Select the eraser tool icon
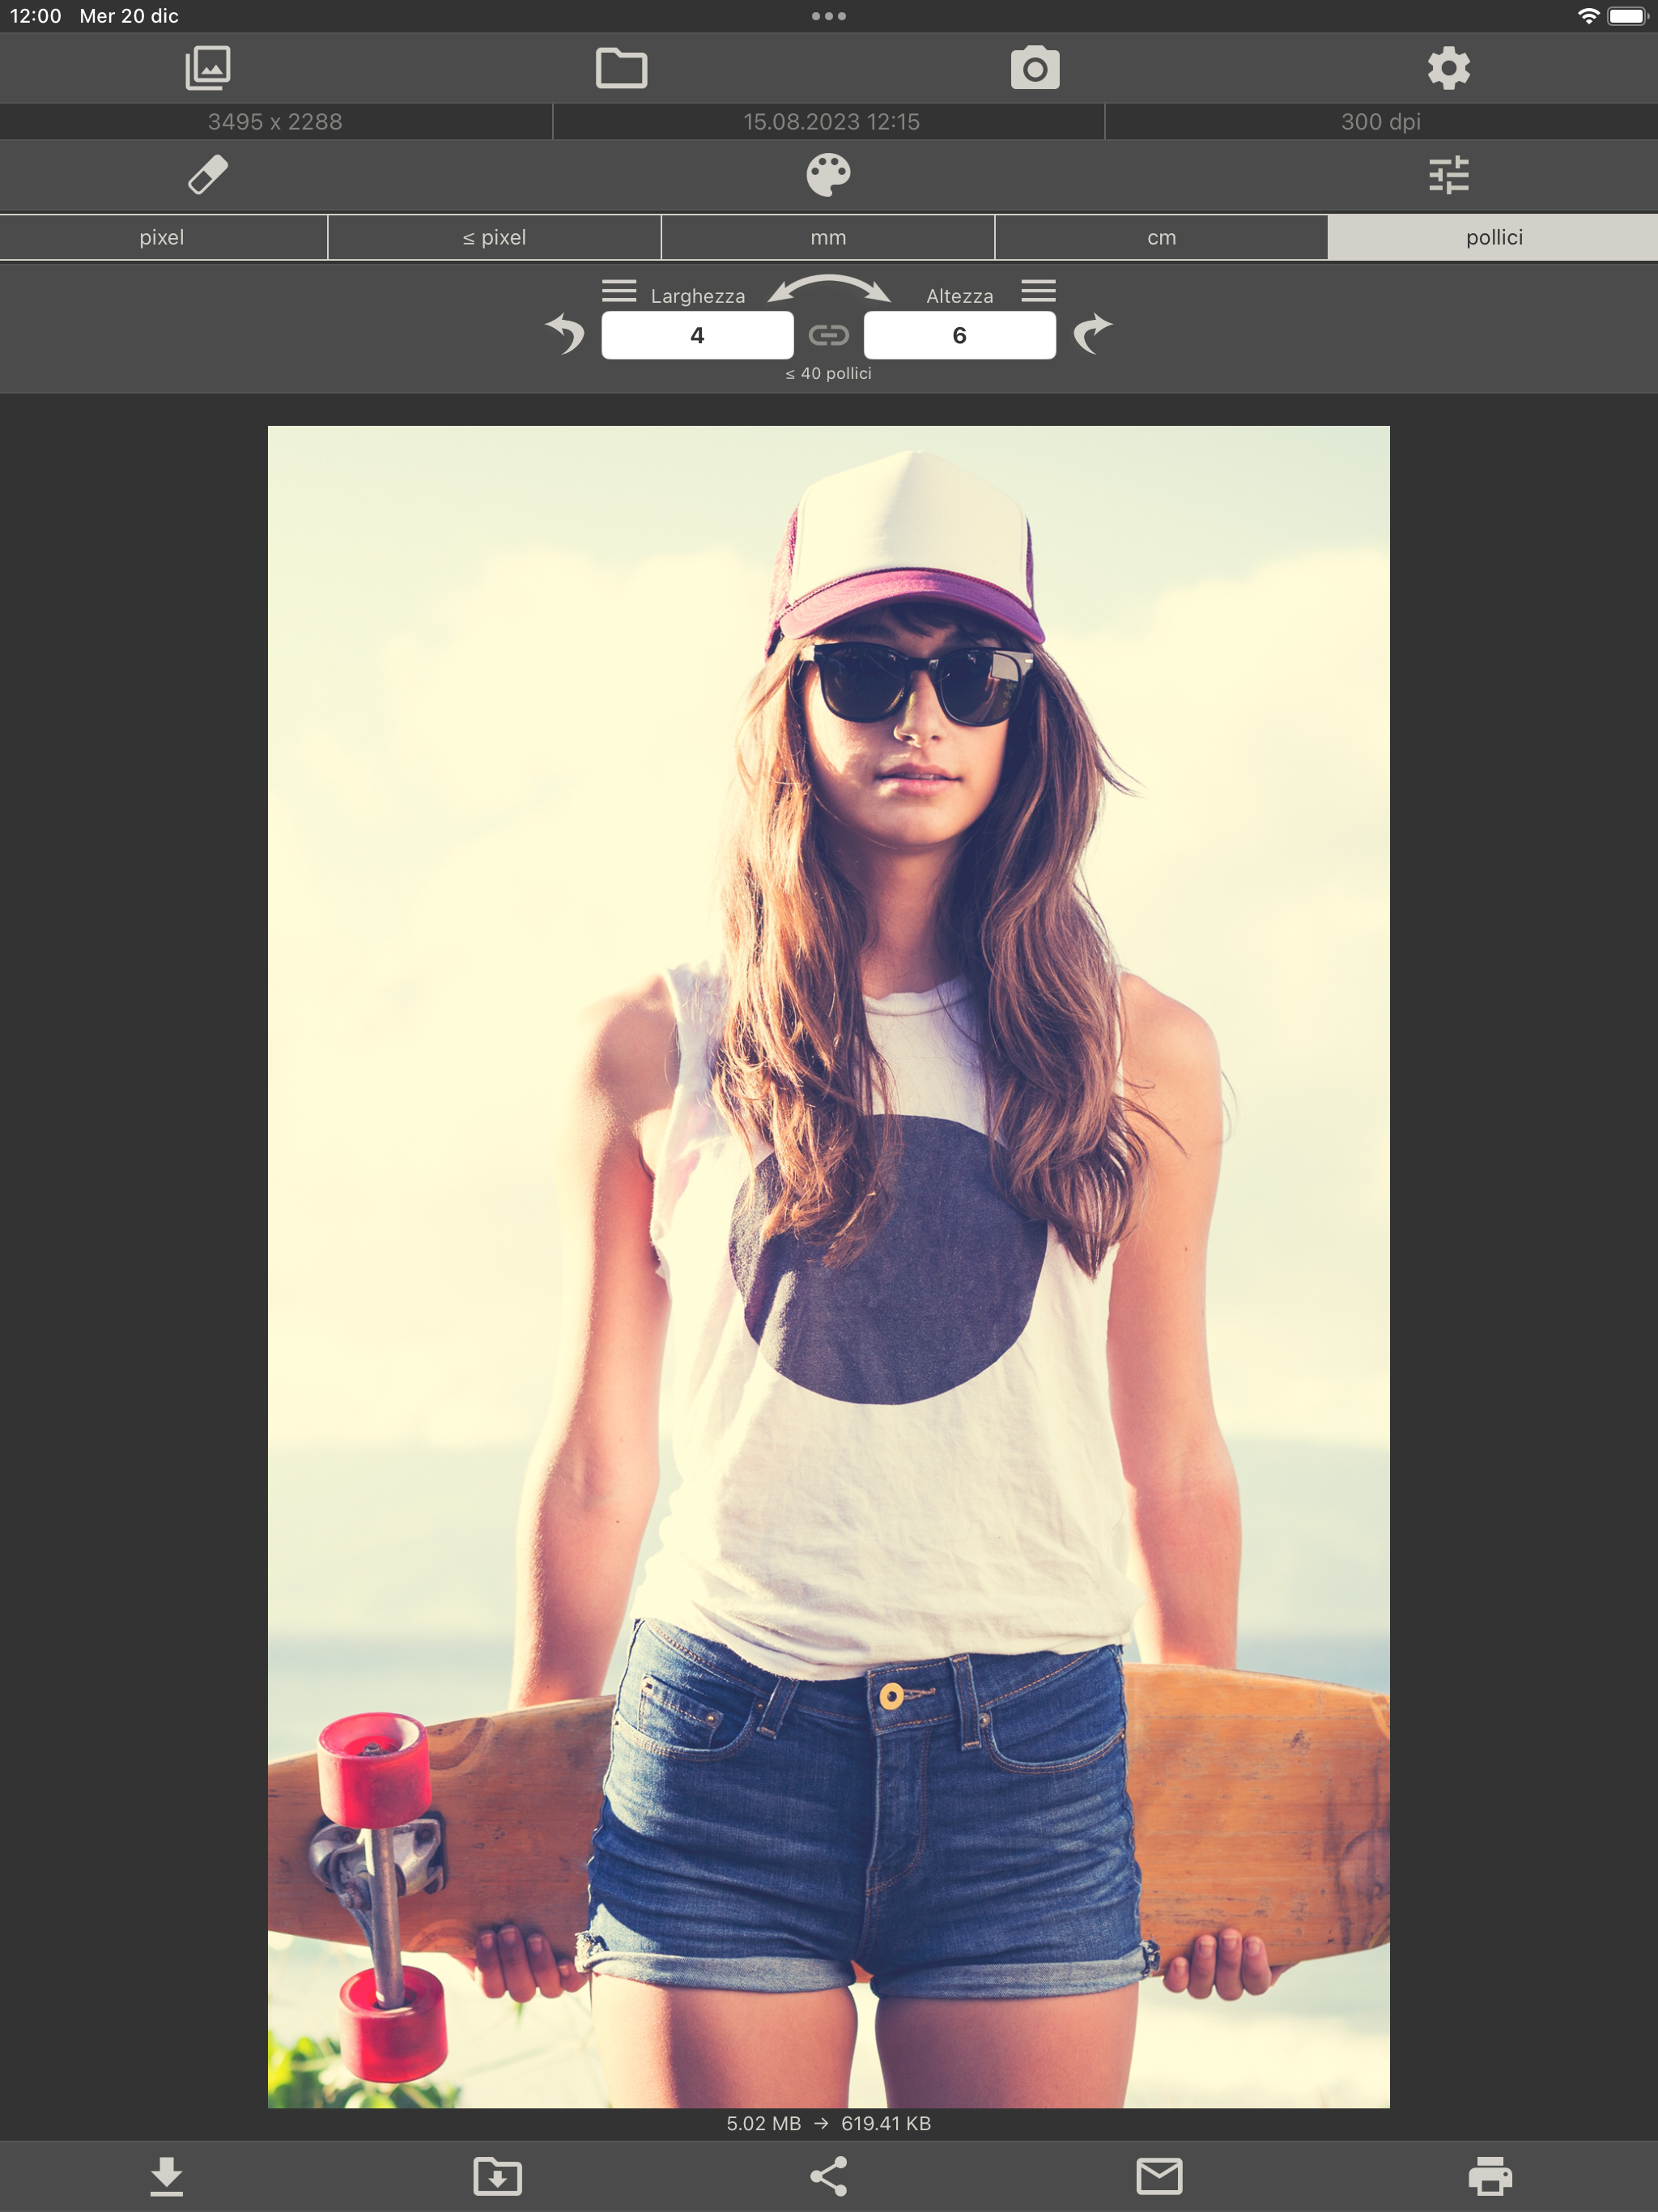Screen dimensions: 1658x2212 (208, 175)
